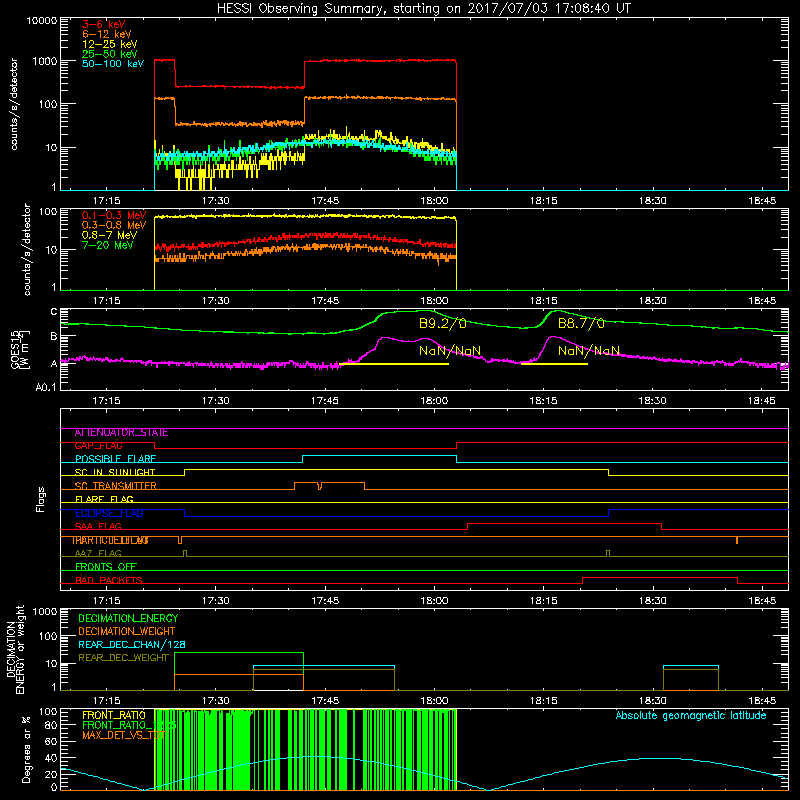Click the yellow FRONT_RATIO legend label
800x800 pixels.
[x=114, y=715]
